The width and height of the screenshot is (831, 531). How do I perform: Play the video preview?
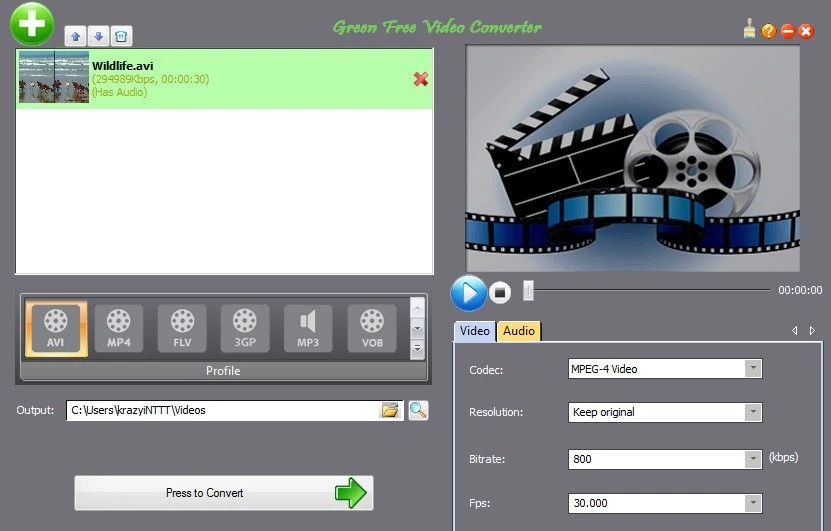tap(468, 292)
